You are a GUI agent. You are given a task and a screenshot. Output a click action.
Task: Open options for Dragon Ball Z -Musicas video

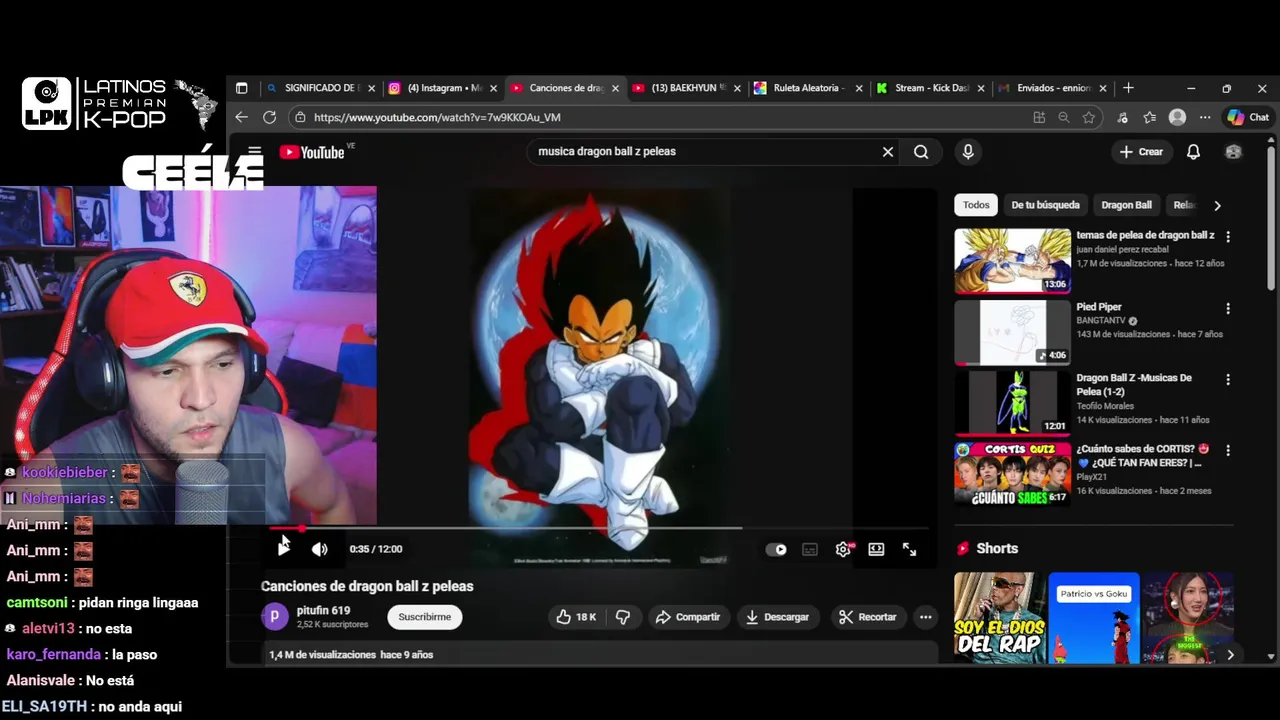point(1228,380)
